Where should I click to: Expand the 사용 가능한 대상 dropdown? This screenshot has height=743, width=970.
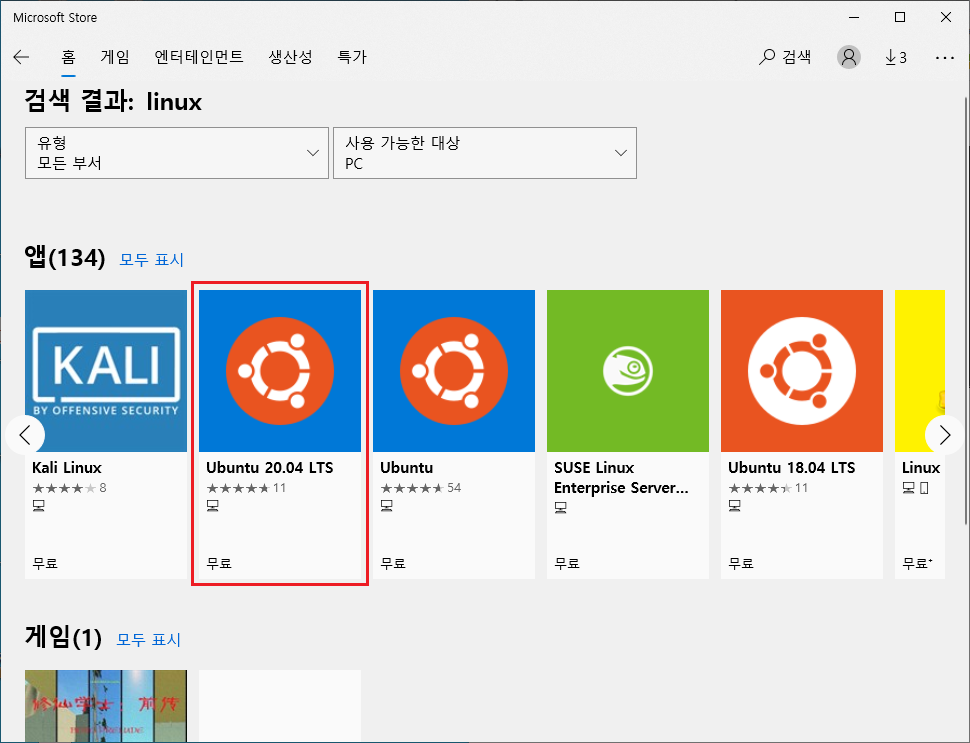(485, 153)
